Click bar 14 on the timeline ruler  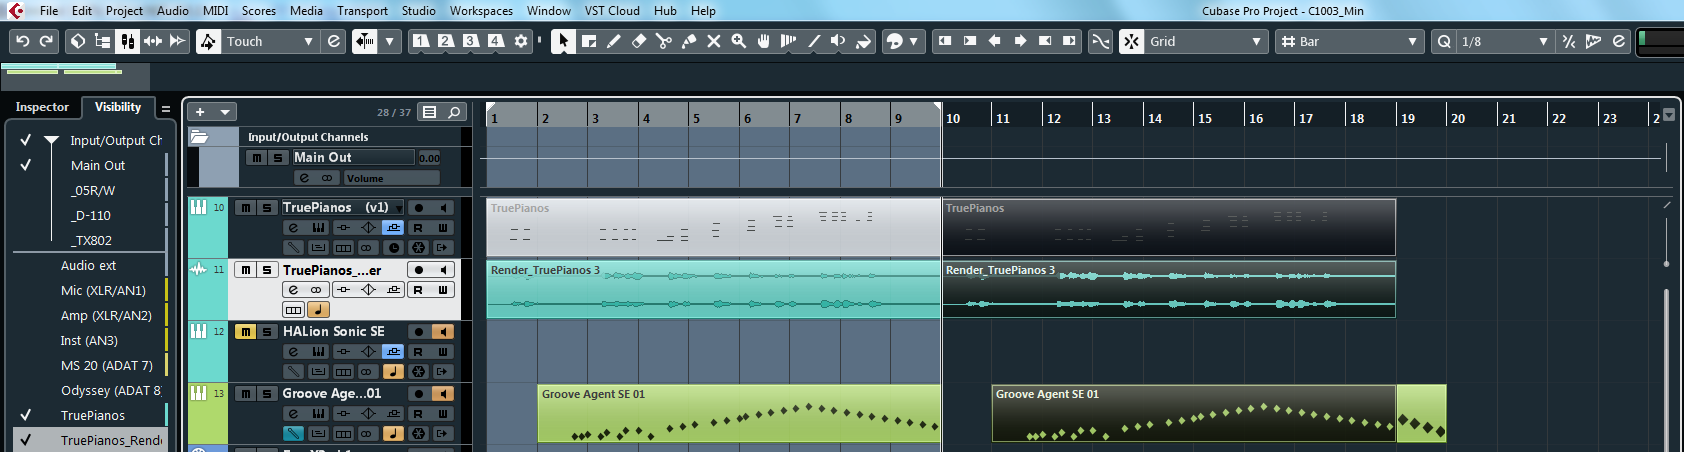[1155, 118]
